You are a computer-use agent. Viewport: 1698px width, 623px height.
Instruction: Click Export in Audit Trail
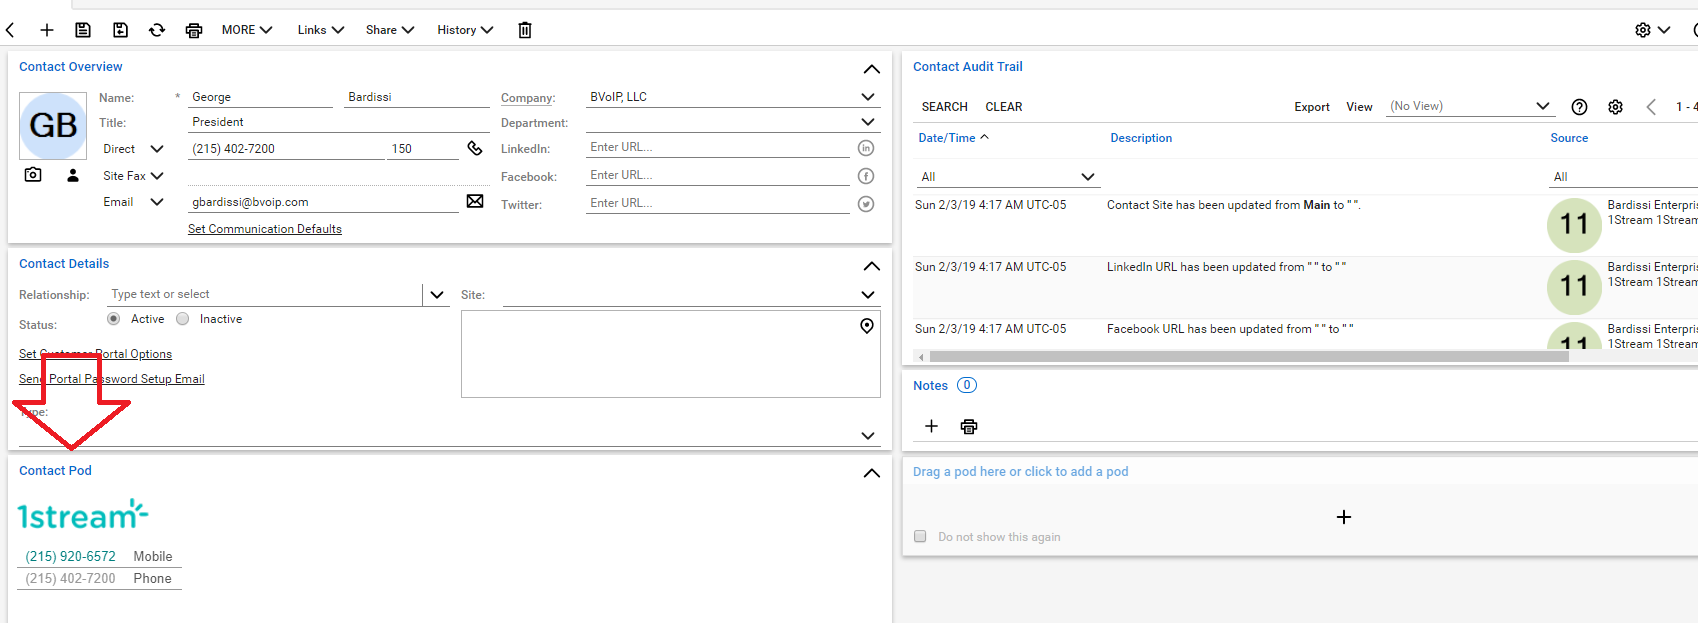click(x=1312, y=107)
